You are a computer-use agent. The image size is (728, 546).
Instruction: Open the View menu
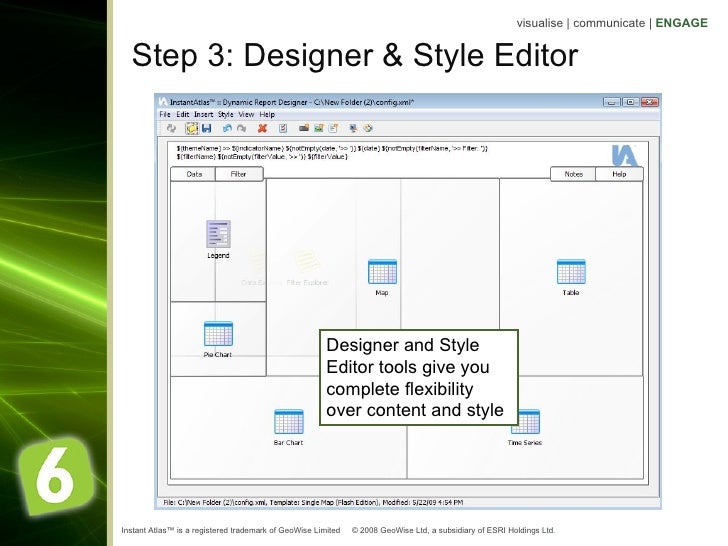[x=246, y=114]
